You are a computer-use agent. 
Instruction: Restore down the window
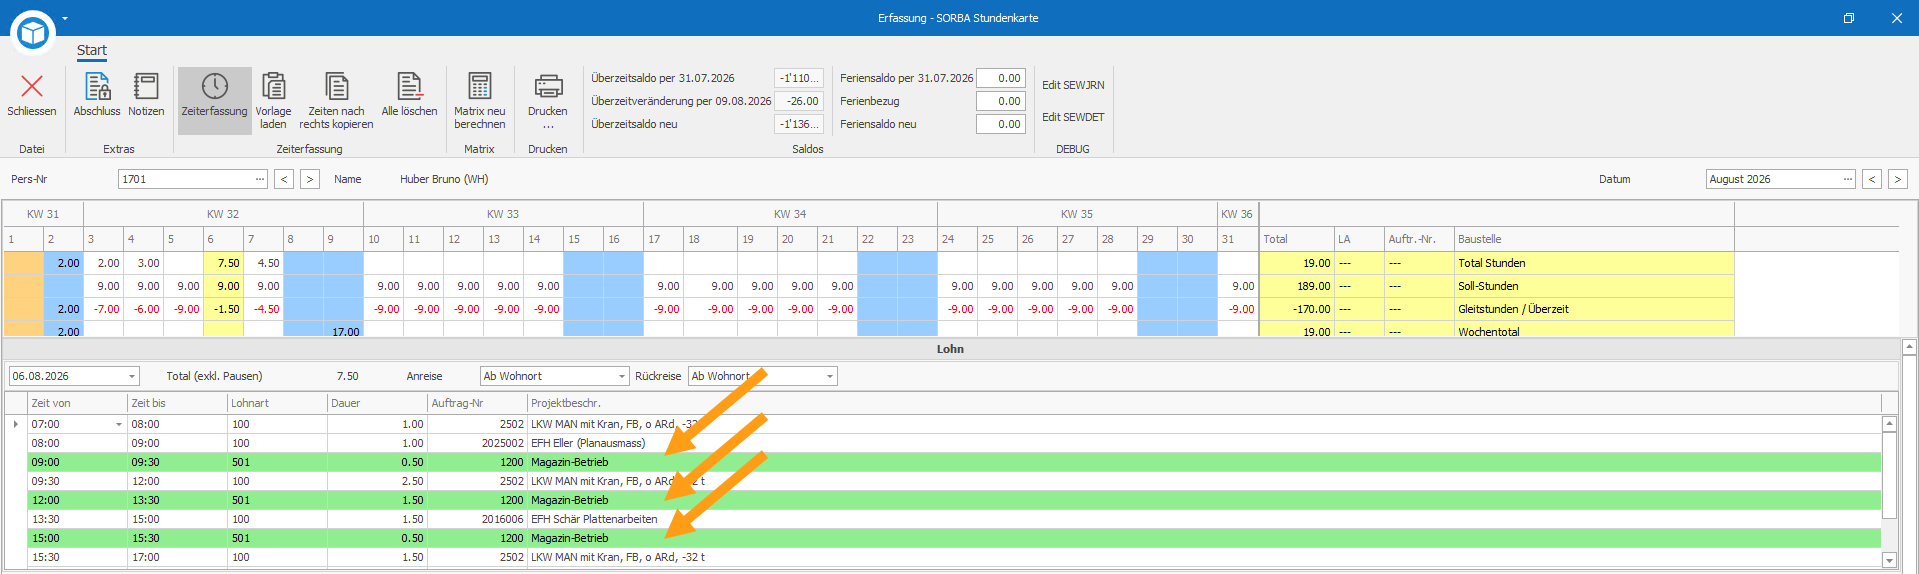coord(1849,18)
